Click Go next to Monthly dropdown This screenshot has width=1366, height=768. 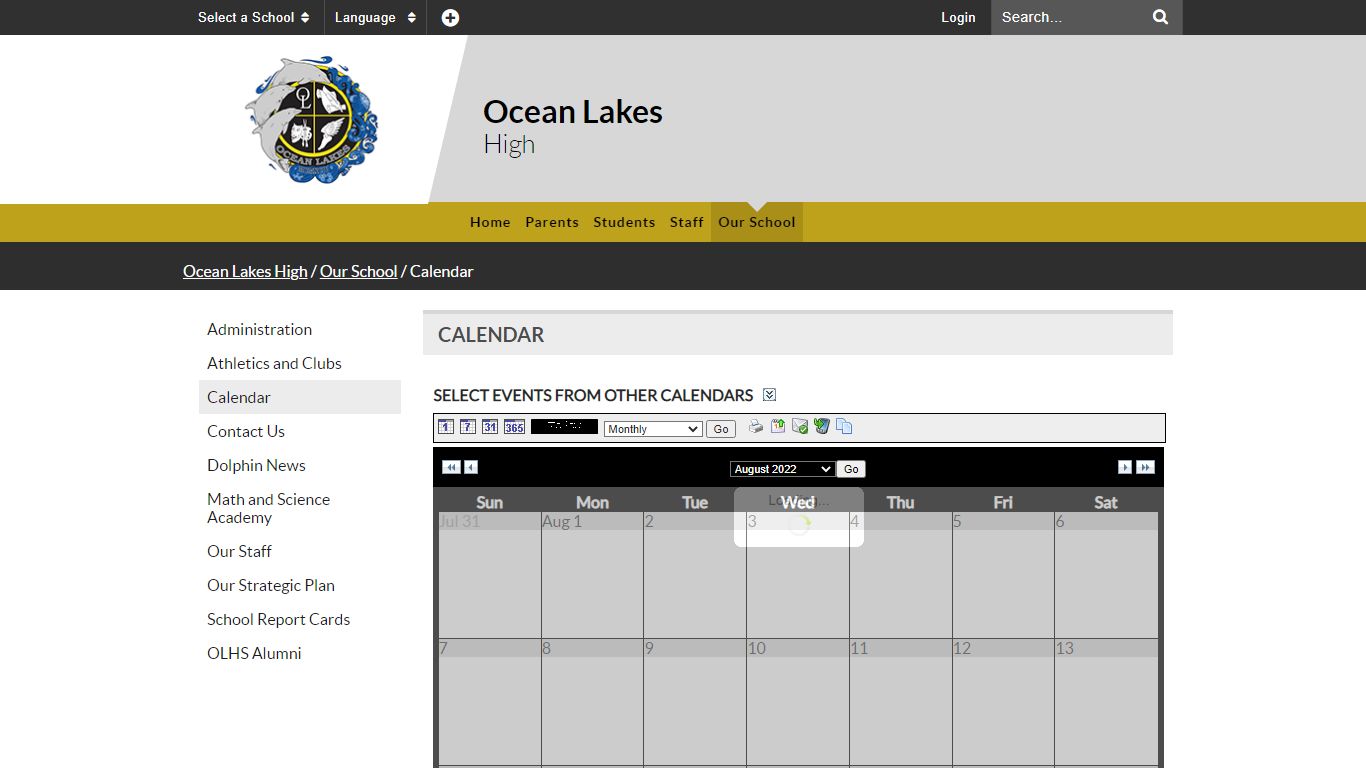(721, 429)
